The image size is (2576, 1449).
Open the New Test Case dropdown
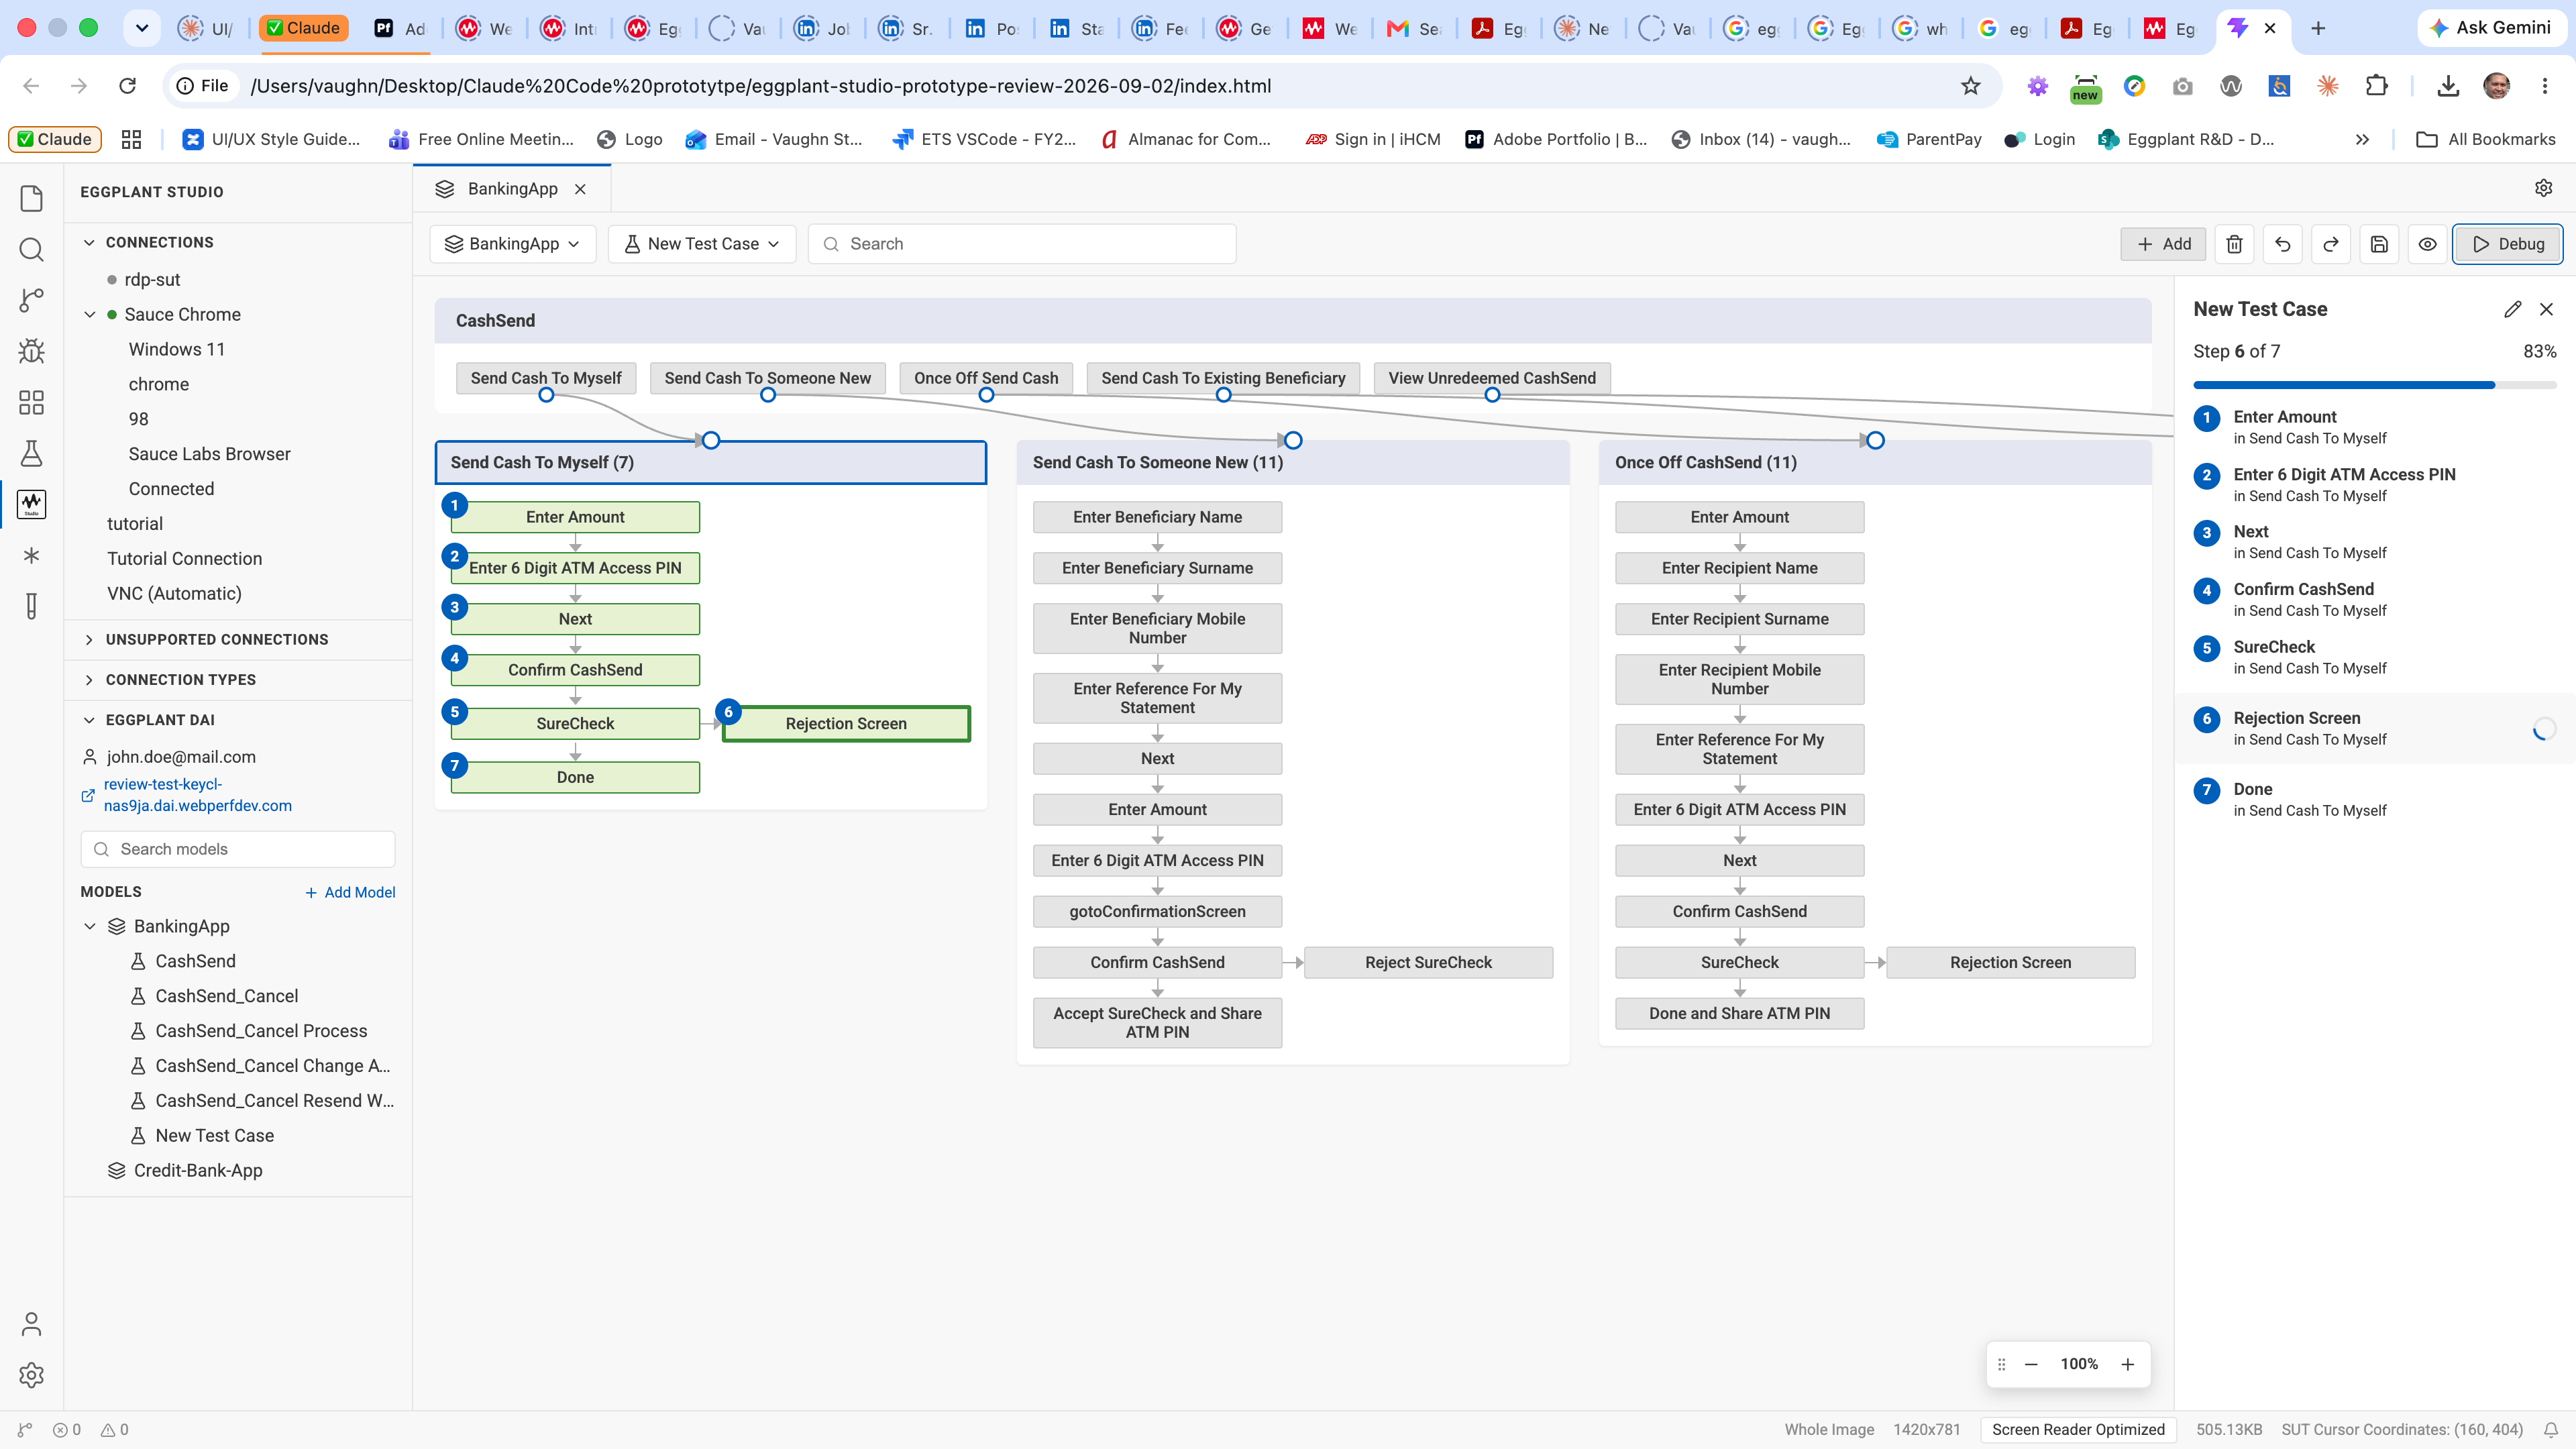click(701, 244)
